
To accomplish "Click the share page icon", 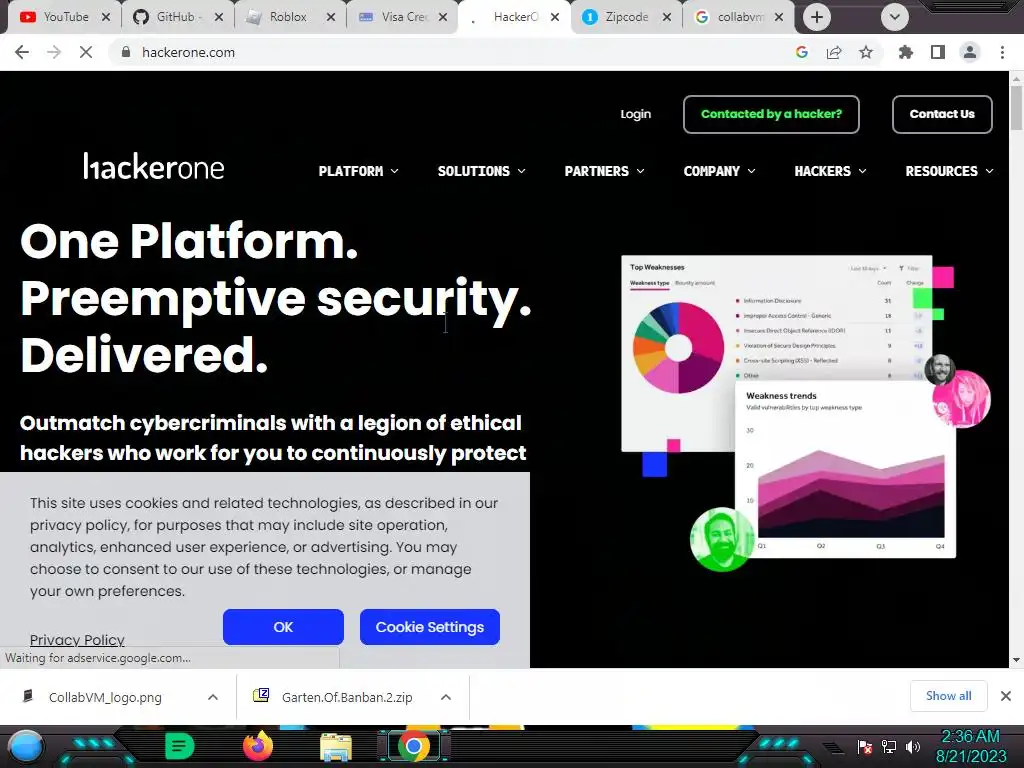I will (834, 52).
